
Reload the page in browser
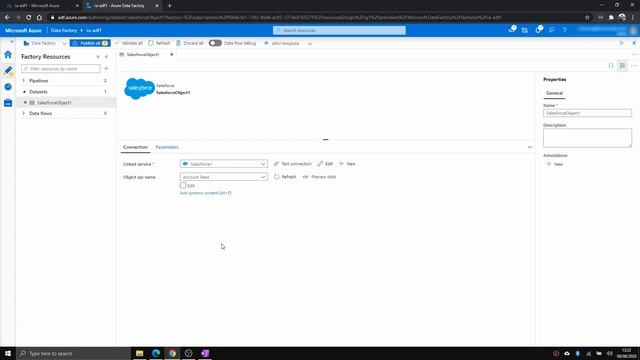coord(29,18)
